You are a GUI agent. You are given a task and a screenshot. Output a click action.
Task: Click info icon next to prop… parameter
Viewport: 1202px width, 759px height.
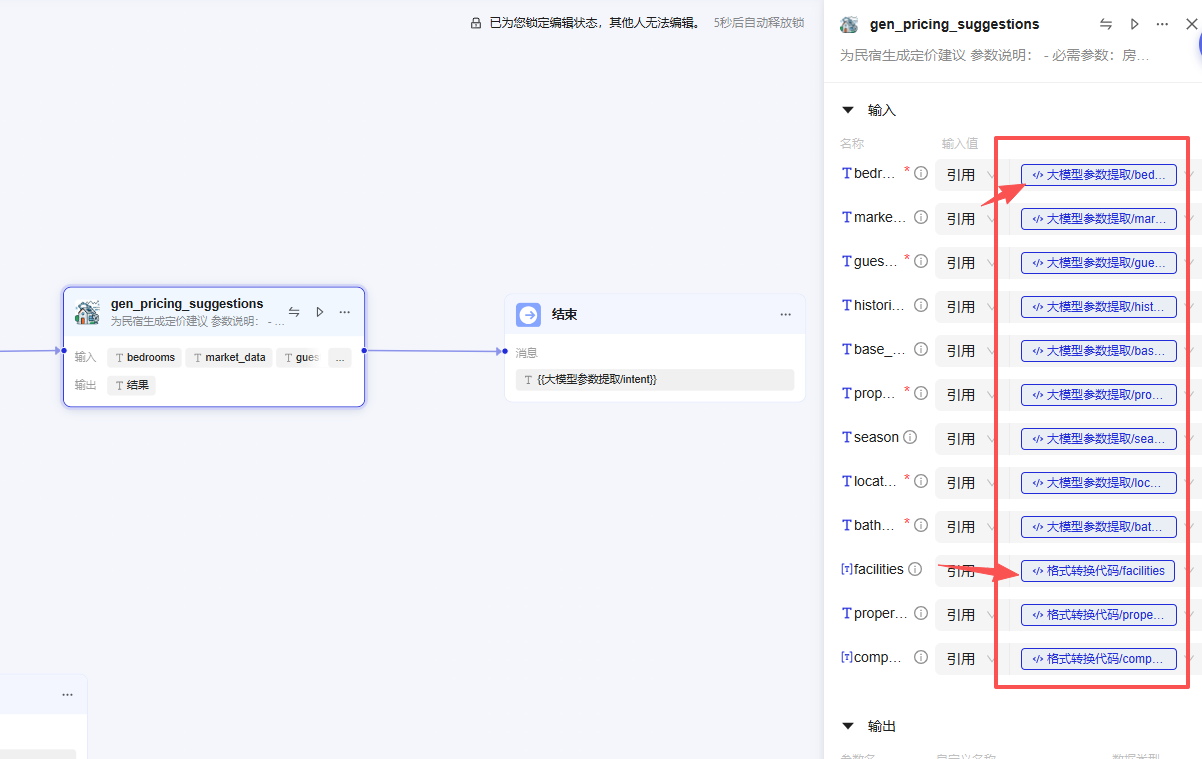[921, 393]
